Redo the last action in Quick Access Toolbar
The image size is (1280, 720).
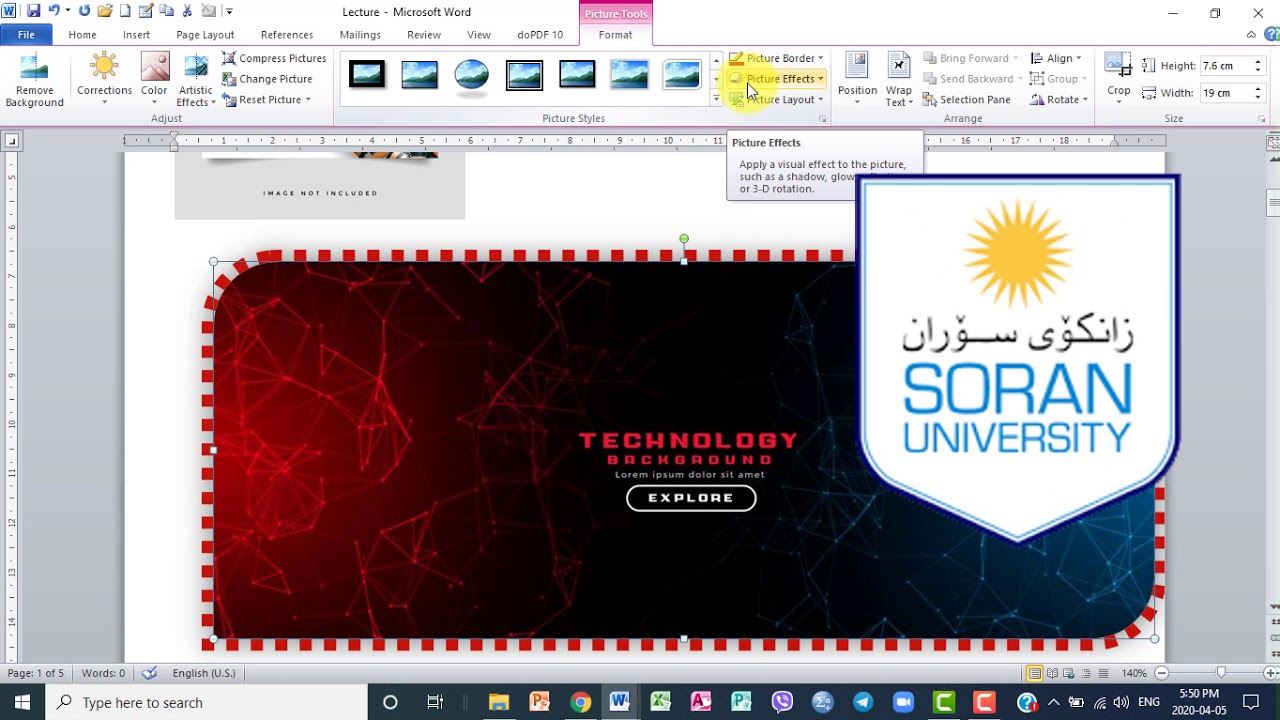(84, 12)
